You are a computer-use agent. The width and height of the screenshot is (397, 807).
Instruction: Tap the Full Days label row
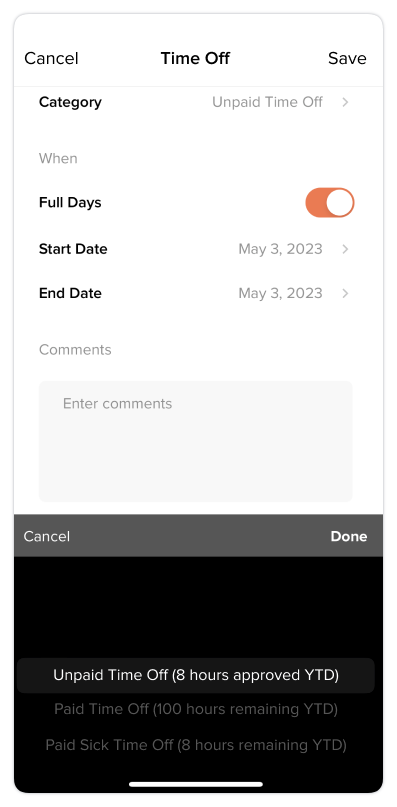pos(196,202)
